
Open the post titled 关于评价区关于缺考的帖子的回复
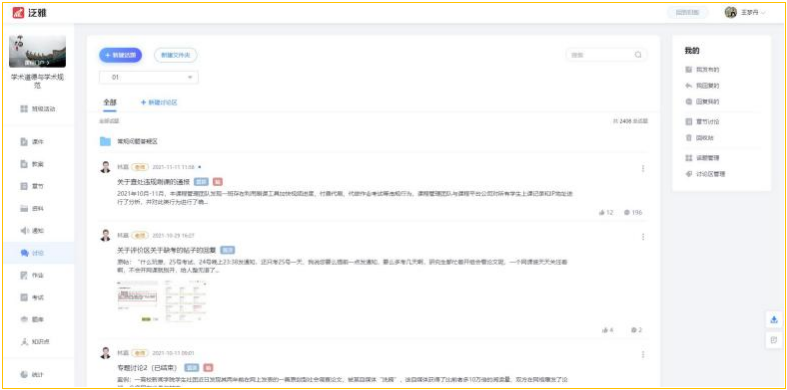[x=167, y=250]
